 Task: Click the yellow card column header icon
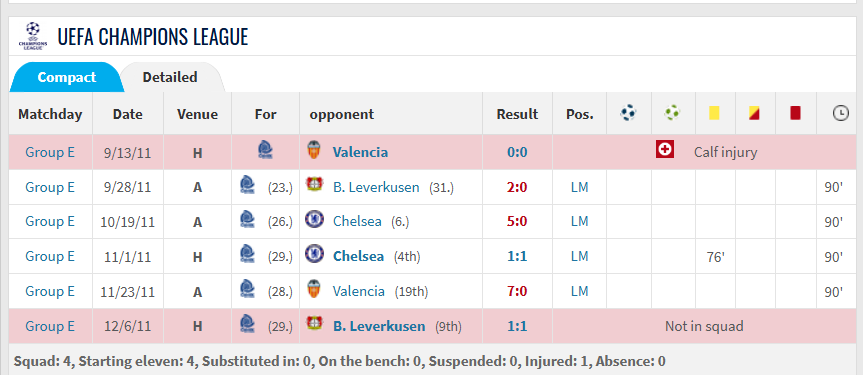(x=714, y=113)
